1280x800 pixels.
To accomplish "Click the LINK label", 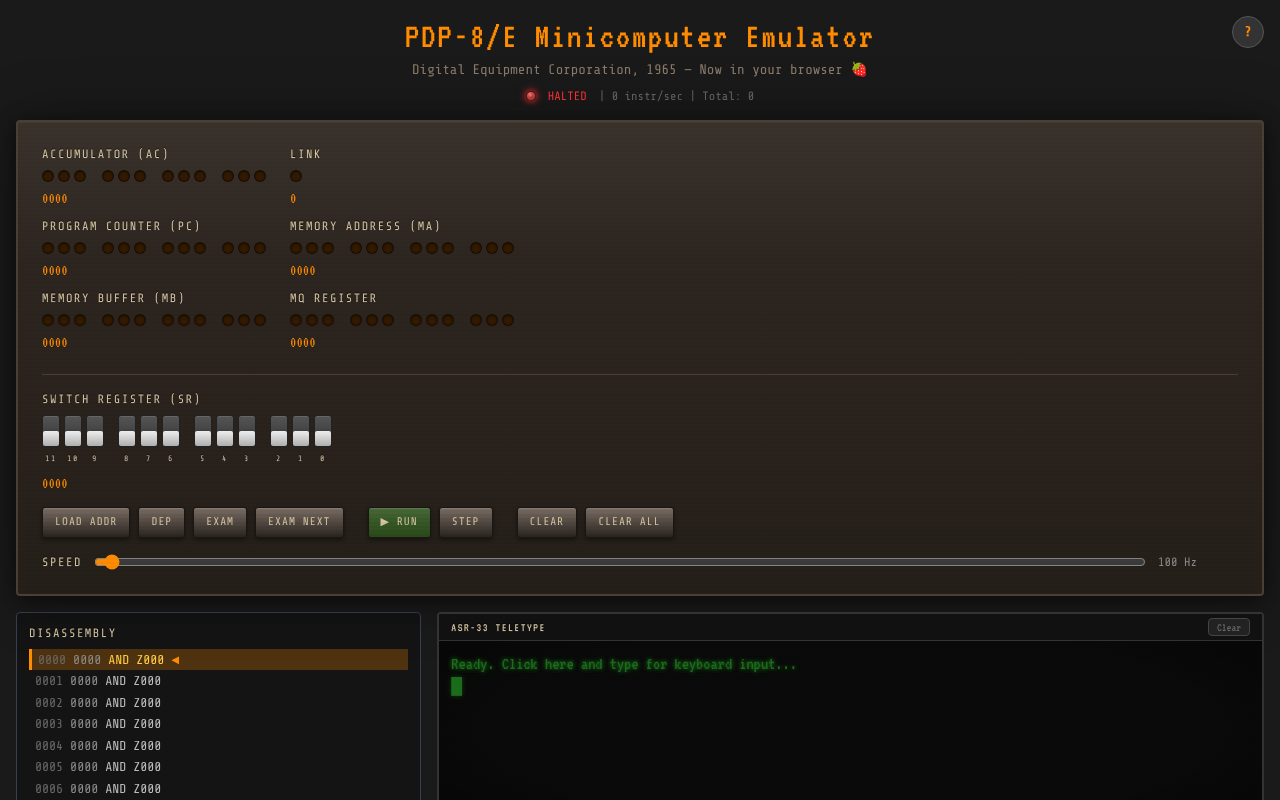I will 306,155.
